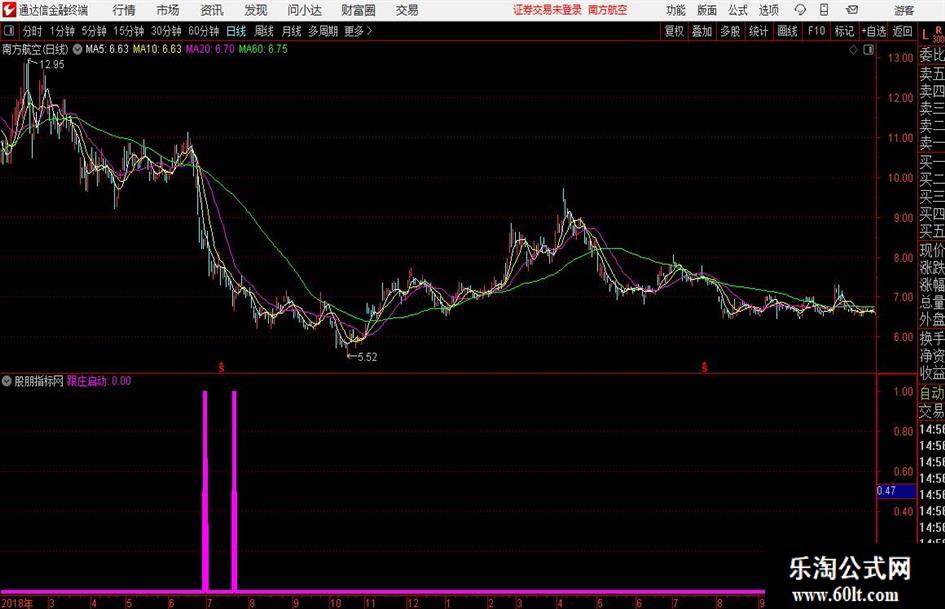
Task: Switch to 1分钟 chart period
Action: pos(62,31)
